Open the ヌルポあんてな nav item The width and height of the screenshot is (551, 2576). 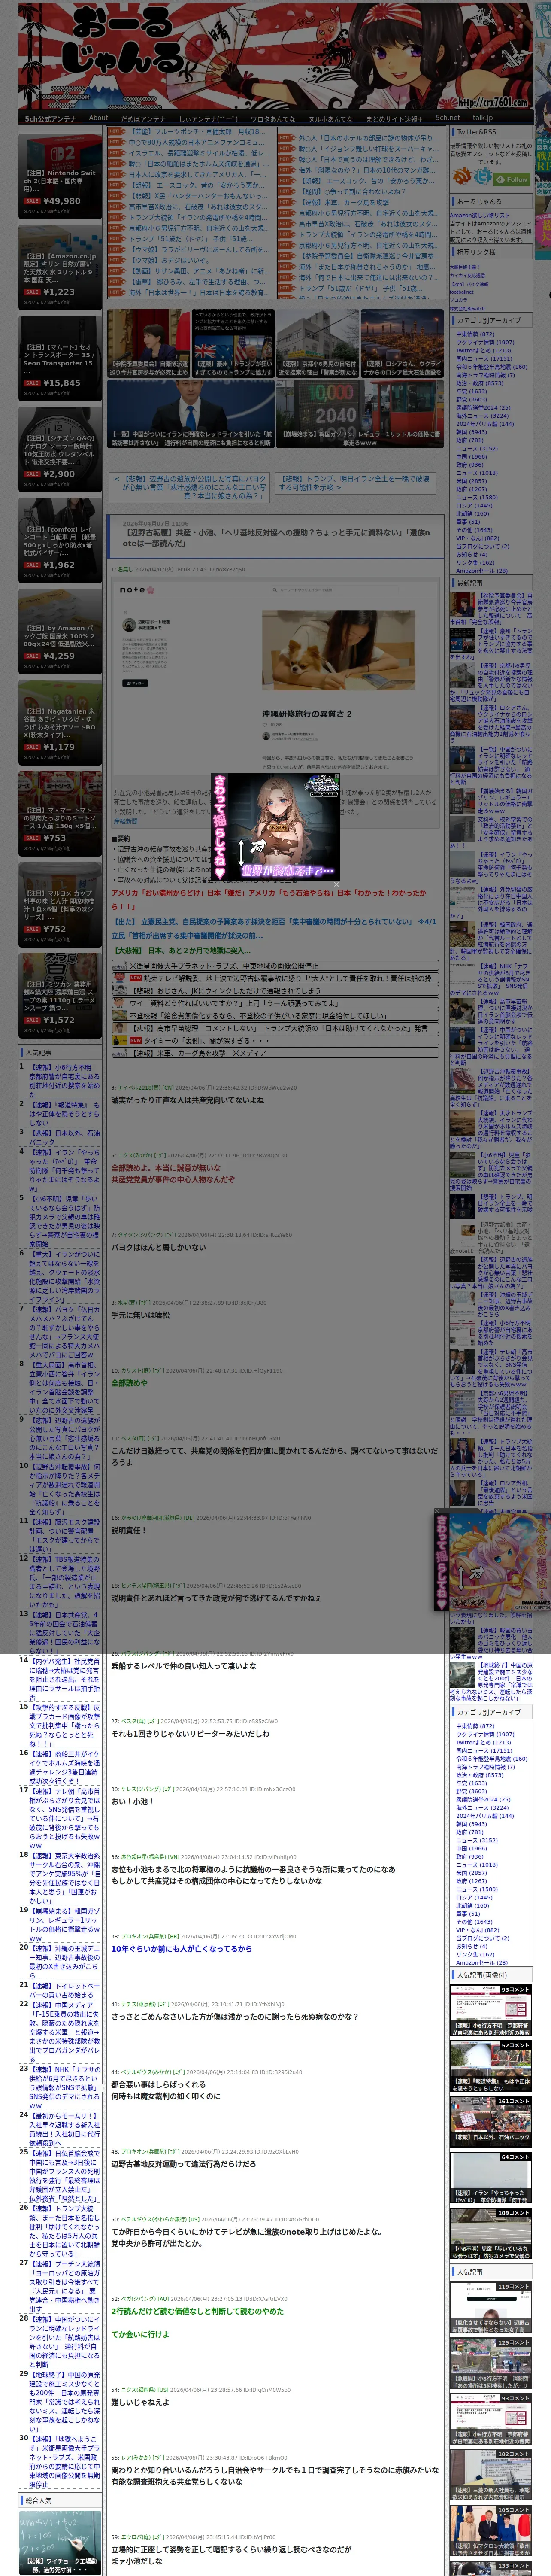331,118
